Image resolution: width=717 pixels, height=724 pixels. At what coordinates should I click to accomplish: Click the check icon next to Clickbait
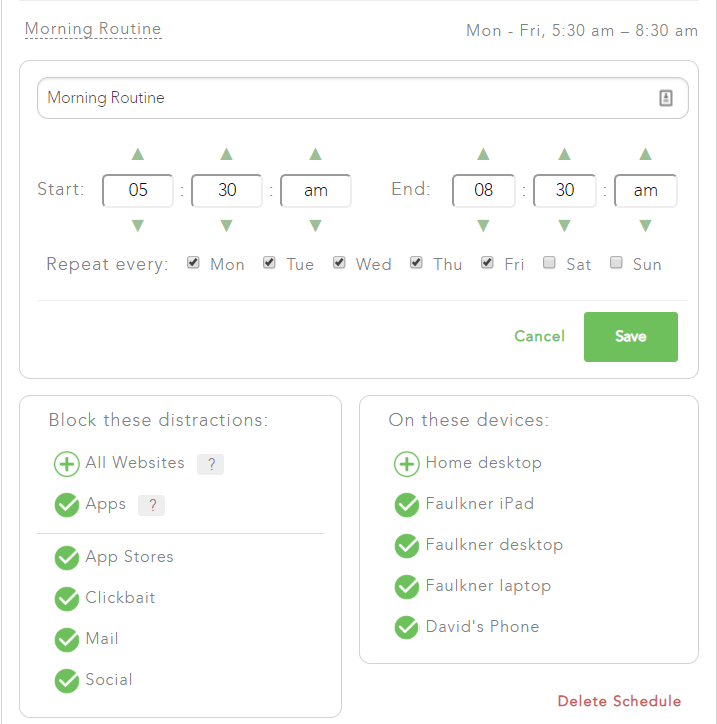click(x=67, y=598)
